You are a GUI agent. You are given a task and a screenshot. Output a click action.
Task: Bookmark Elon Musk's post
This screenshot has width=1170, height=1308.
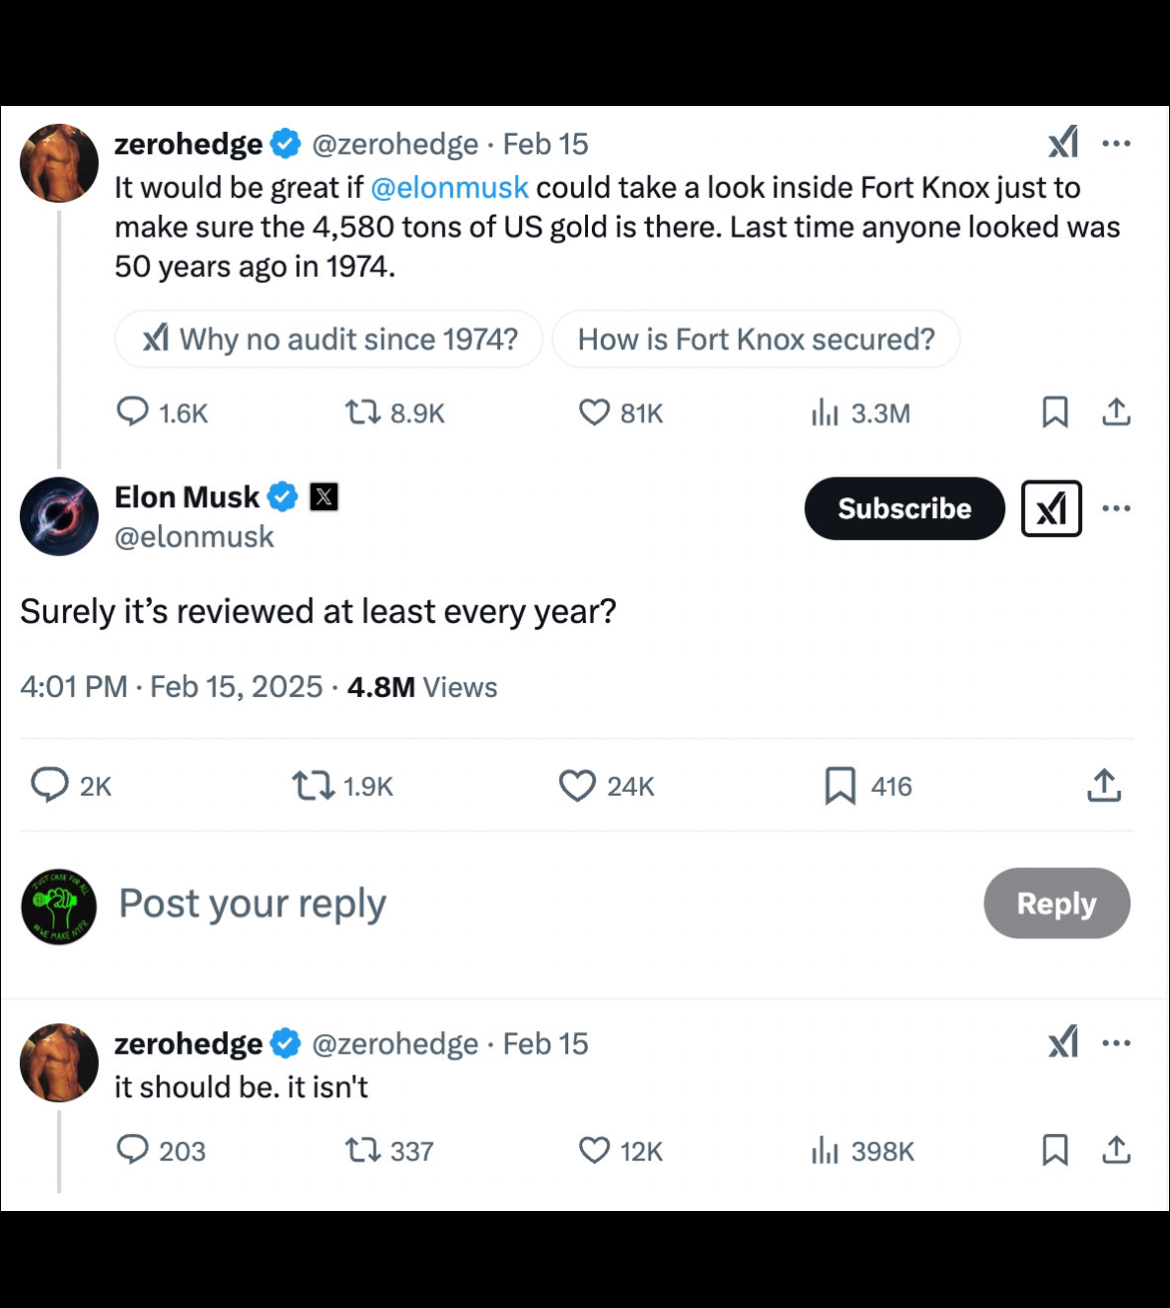pyautogui.click(x=840, y=786)
